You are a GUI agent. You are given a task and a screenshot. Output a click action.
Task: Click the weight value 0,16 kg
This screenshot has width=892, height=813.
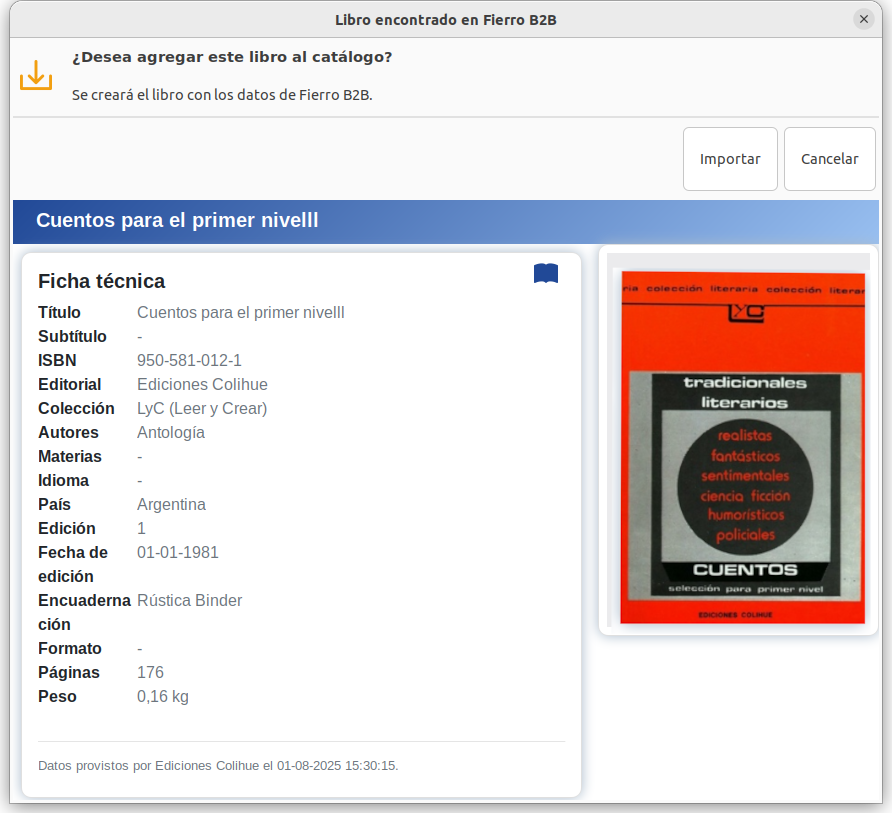pyautogui.click(x=162, y=697)
